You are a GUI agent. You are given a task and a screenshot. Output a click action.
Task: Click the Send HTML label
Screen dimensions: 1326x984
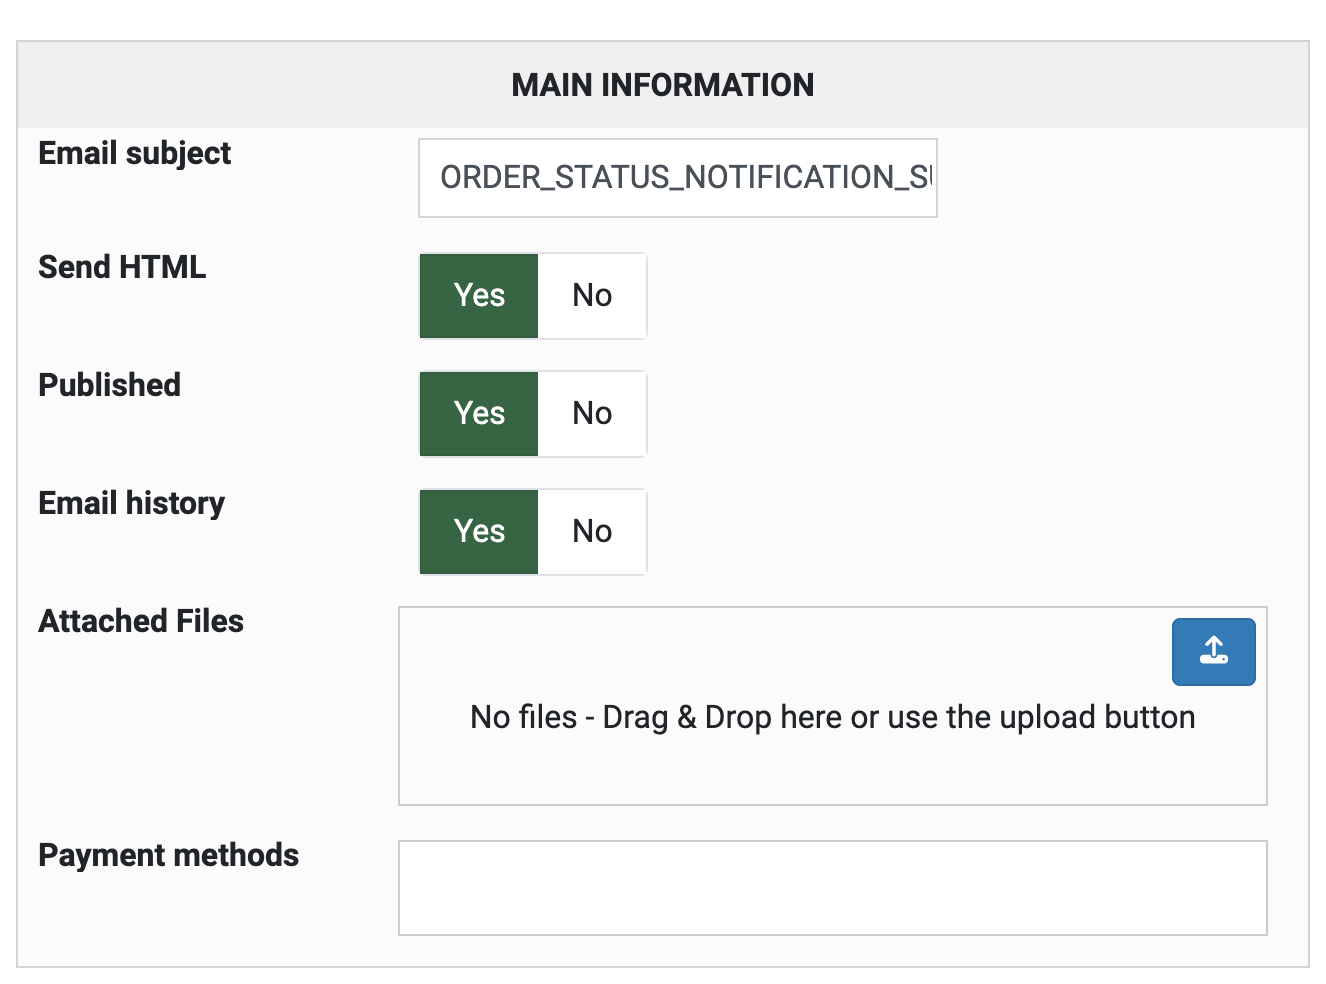coord(122,267)
